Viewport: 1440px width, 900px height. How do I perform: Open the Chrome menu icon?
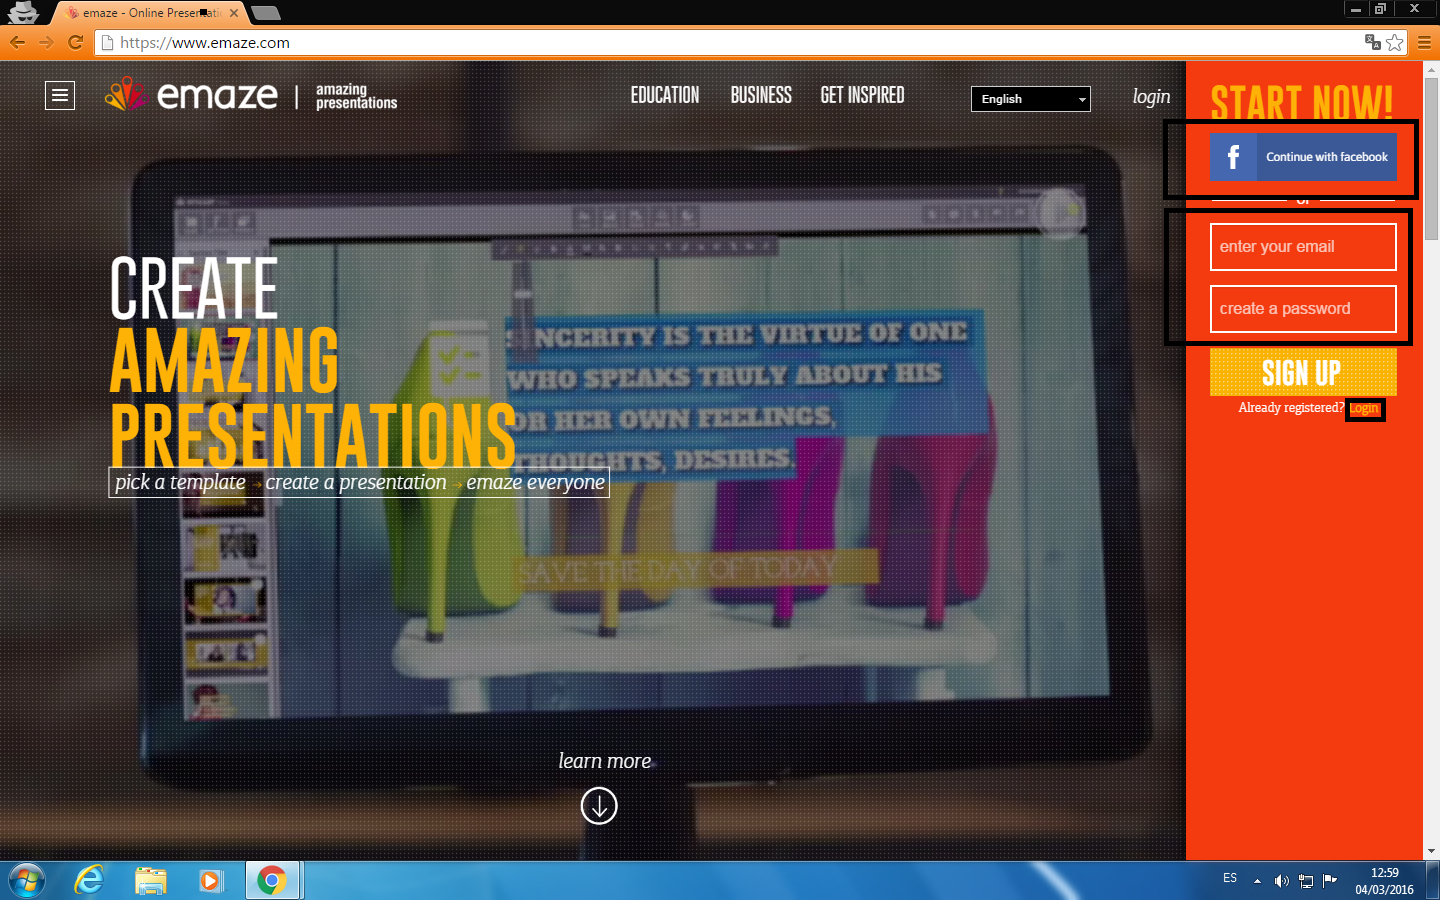coord(1424,42)
